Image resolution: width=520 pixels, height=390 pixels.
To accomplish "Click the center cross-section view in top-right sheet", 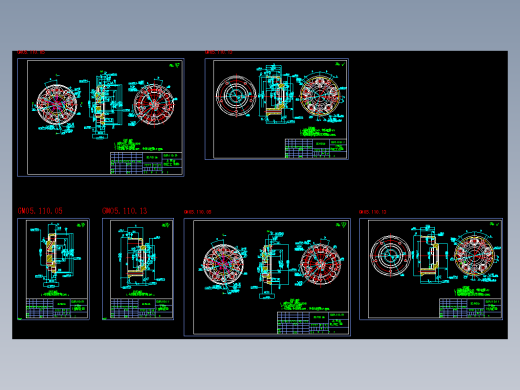I will tap(277, 95).
